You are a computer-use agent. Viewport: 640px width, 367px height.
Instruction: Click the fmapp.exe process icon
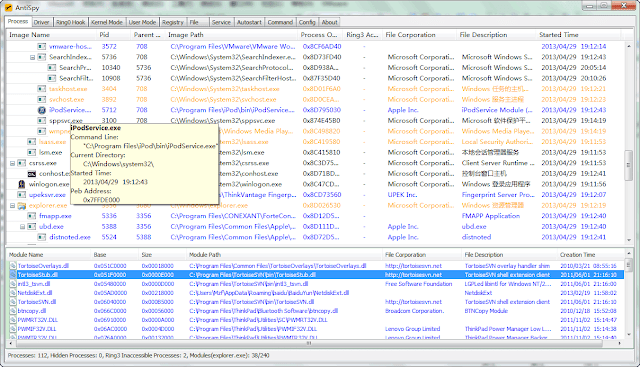pos(32,216)
